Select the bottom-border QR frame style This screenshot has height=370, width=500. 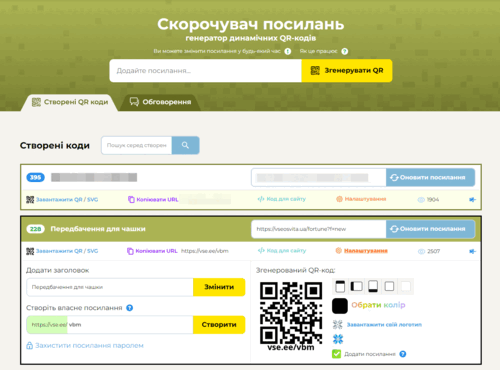click(x=373, y=286)
